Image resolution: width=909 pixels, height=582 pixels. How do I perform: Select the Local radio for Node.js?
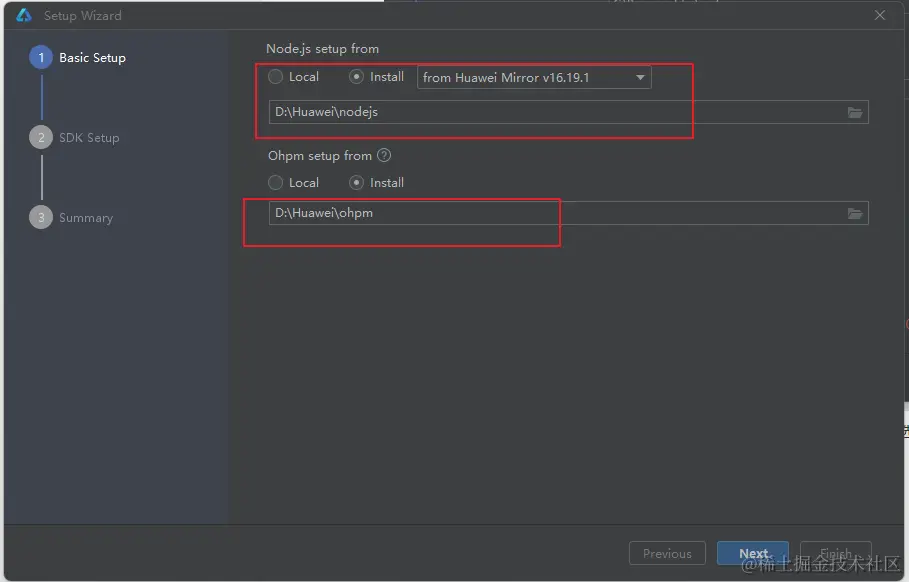click(275, 77)
